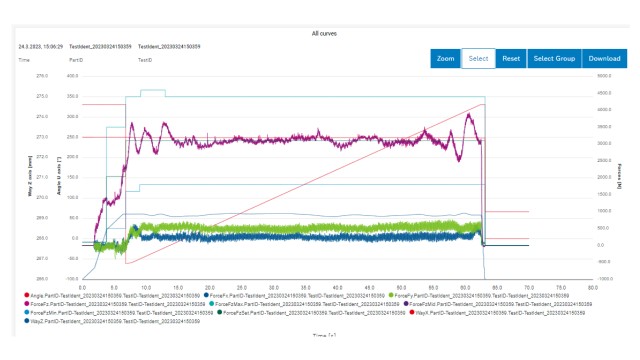This screenshot has height=360, width=640.
Task: Click the -1000.0 tick on Forces axis
Action: pos(604,279)
